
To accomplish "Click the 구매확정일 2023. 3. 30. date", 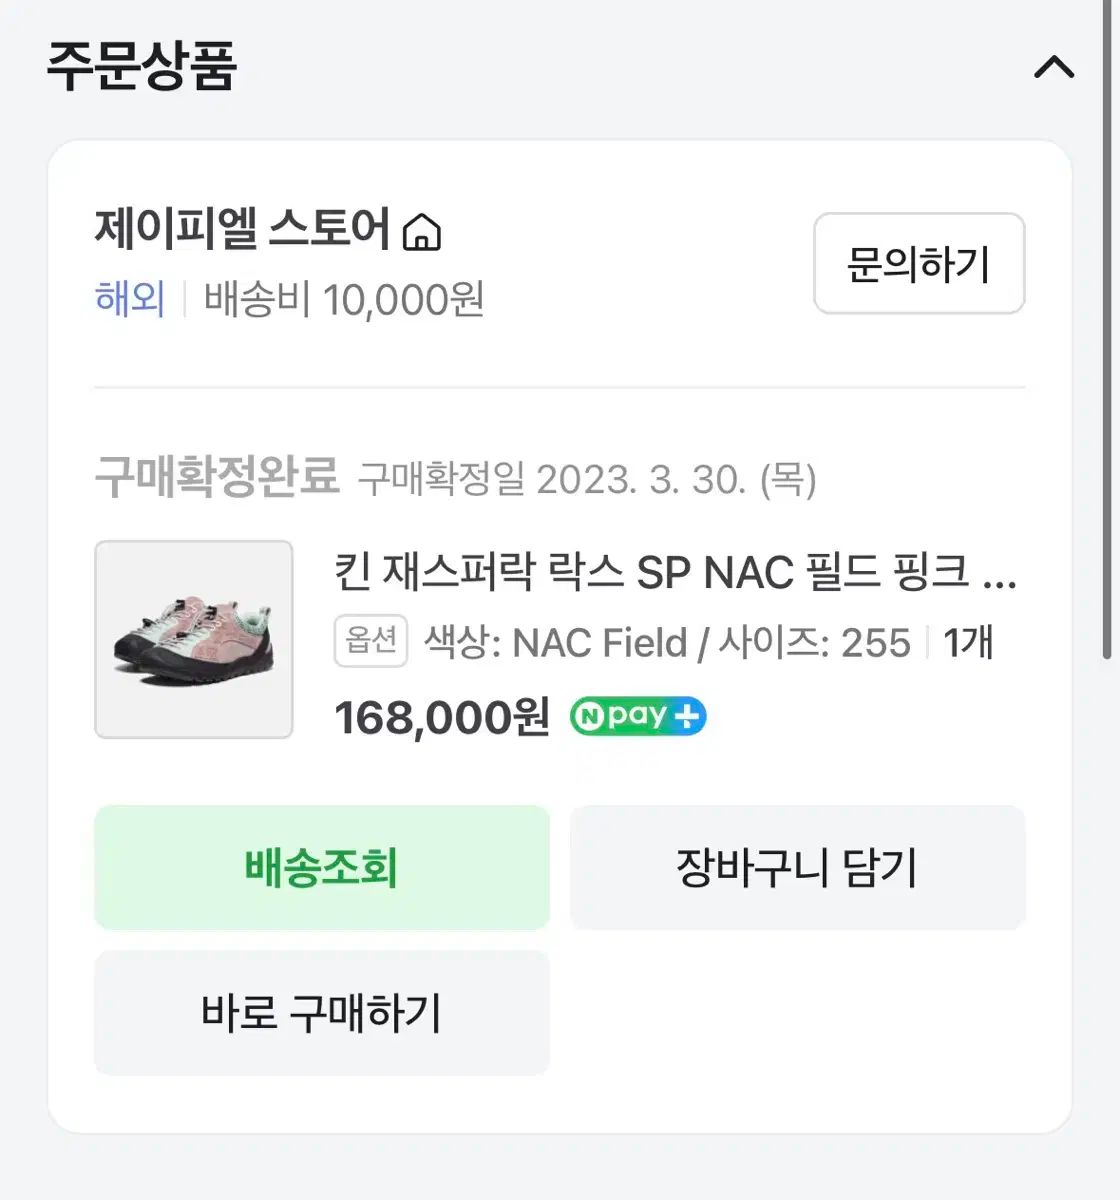I will click(x=587, y=479).
